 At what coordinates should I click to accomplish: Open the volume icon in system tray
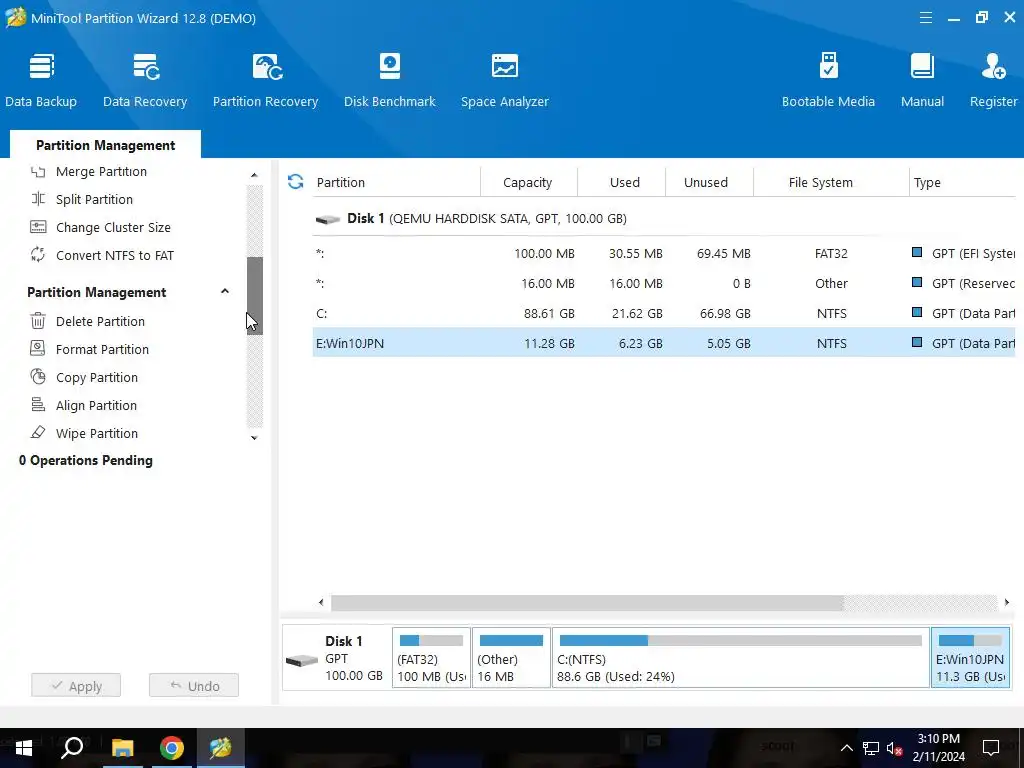click(894, 748)
